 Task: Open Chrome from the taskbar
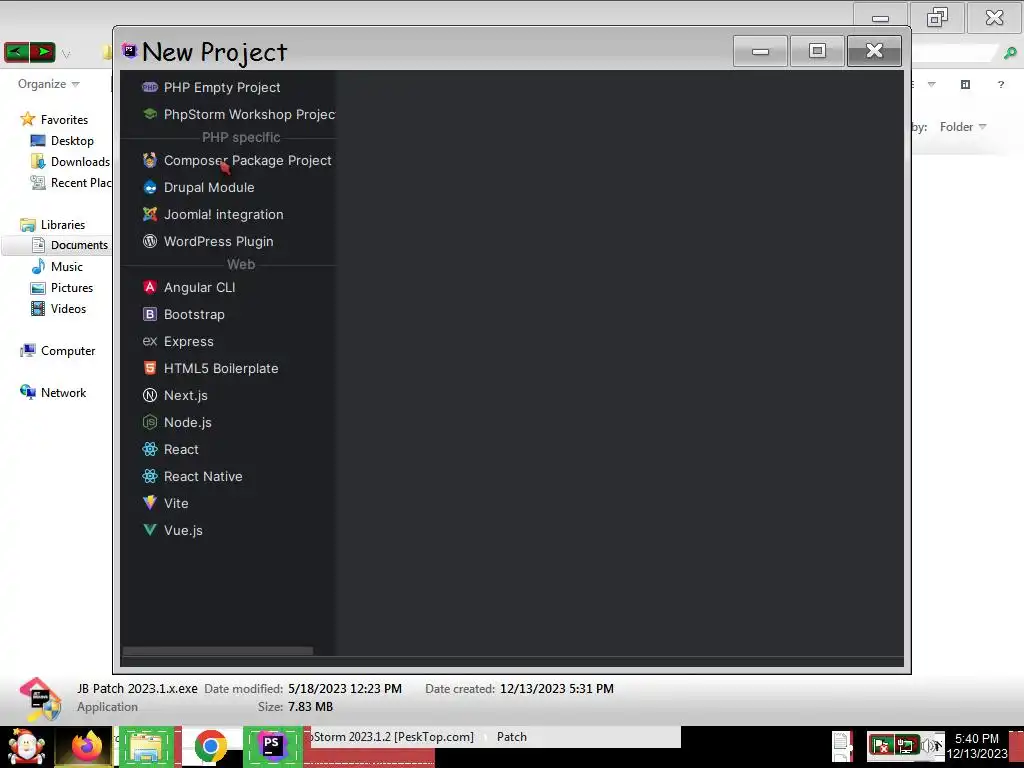tap(210, 746)
